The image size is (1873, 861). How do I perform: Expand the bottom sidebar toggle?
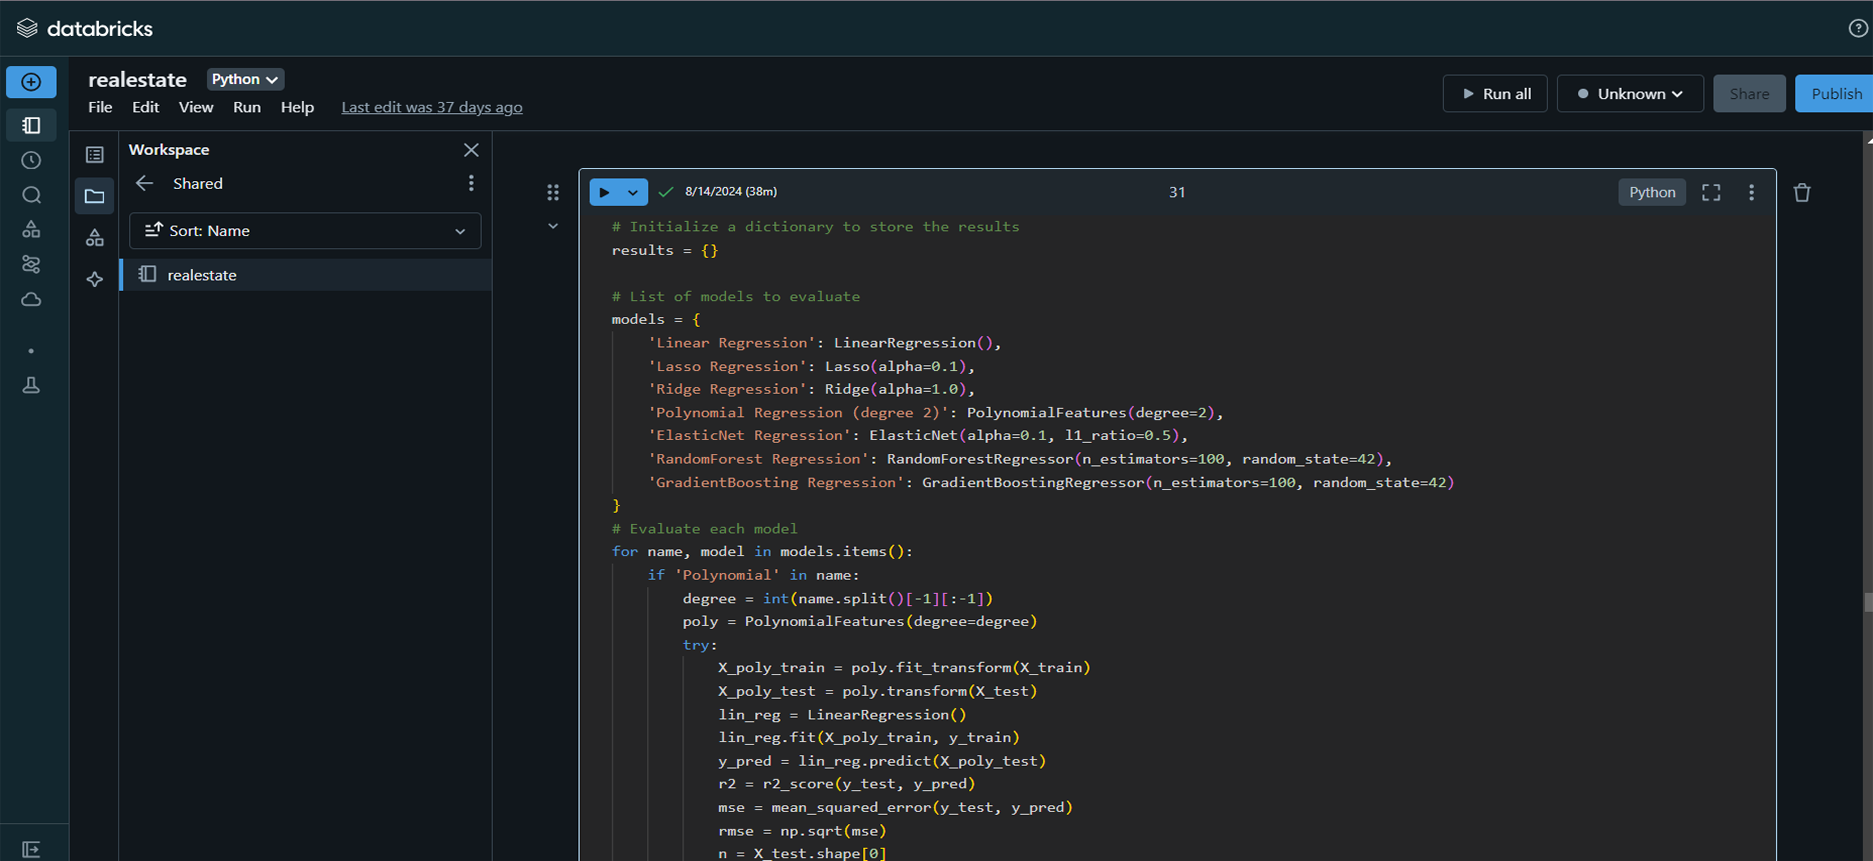[31, 849]
